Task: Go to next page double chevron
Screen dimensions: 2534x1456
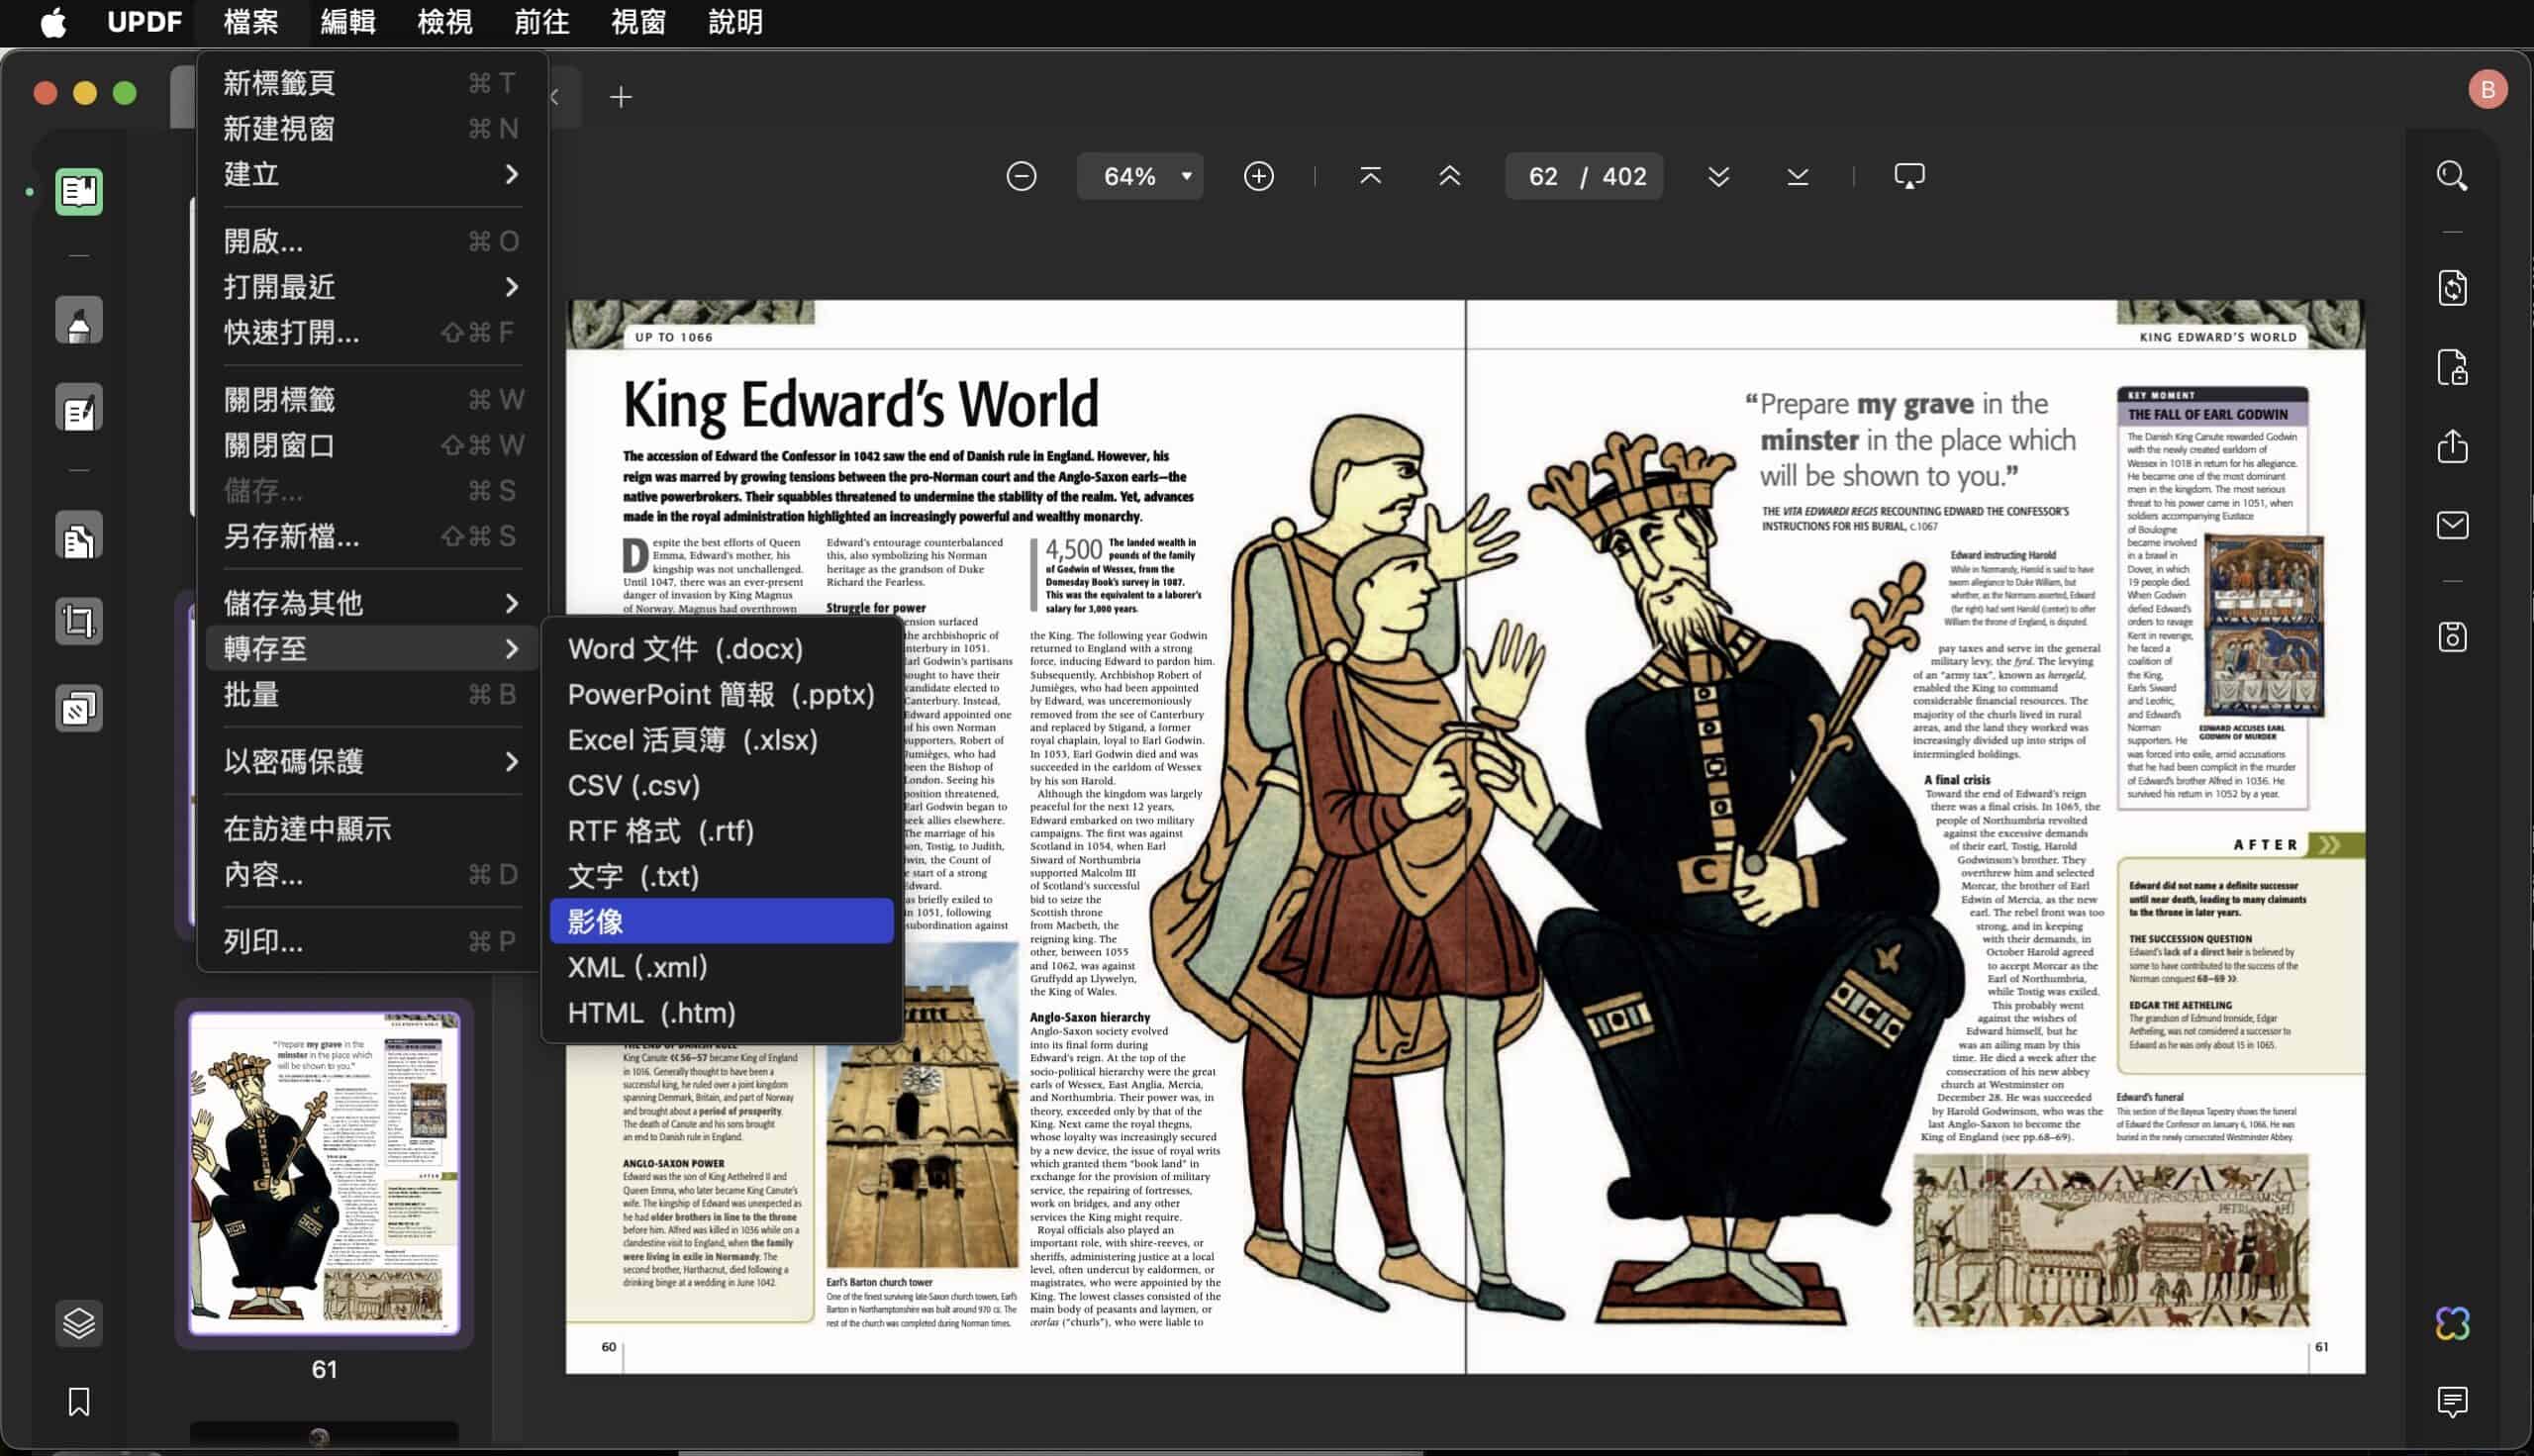Action: pyautogui.click(x=1718, y=177)
